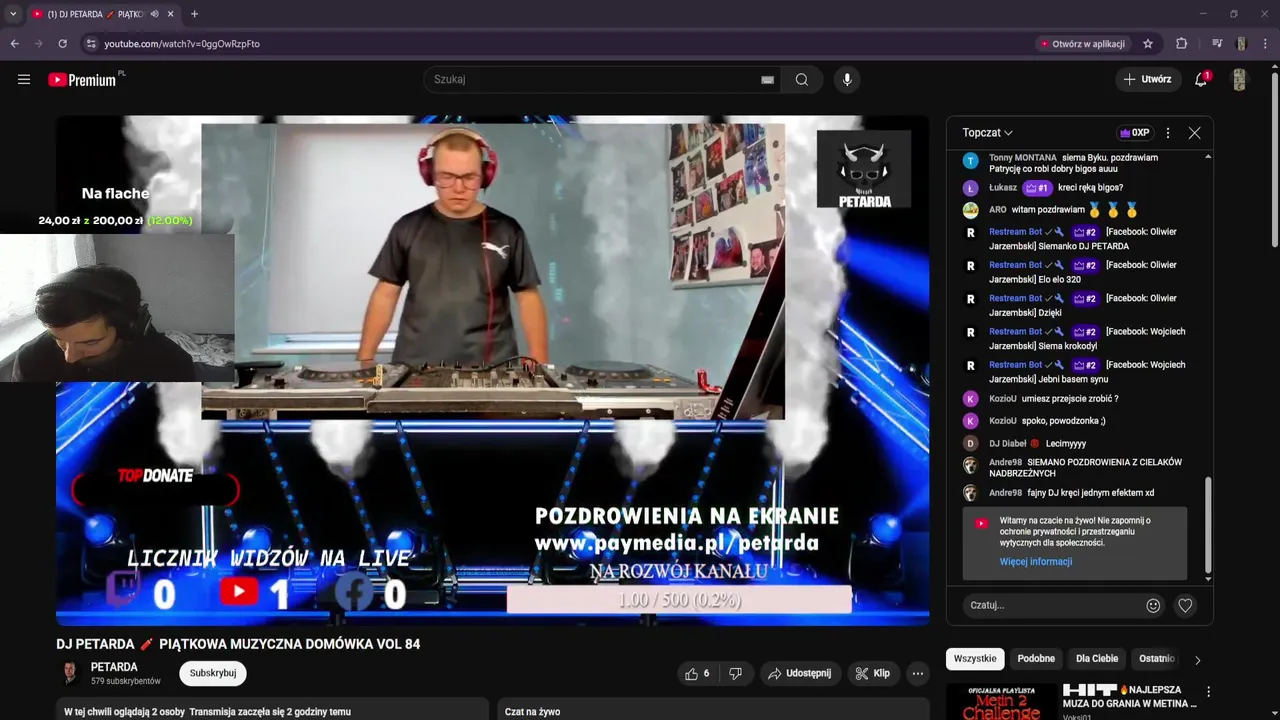This screenshot has width=1280, height=720.
Task: Open the YouTube hamburger guide menu
Action: [24, 79]
